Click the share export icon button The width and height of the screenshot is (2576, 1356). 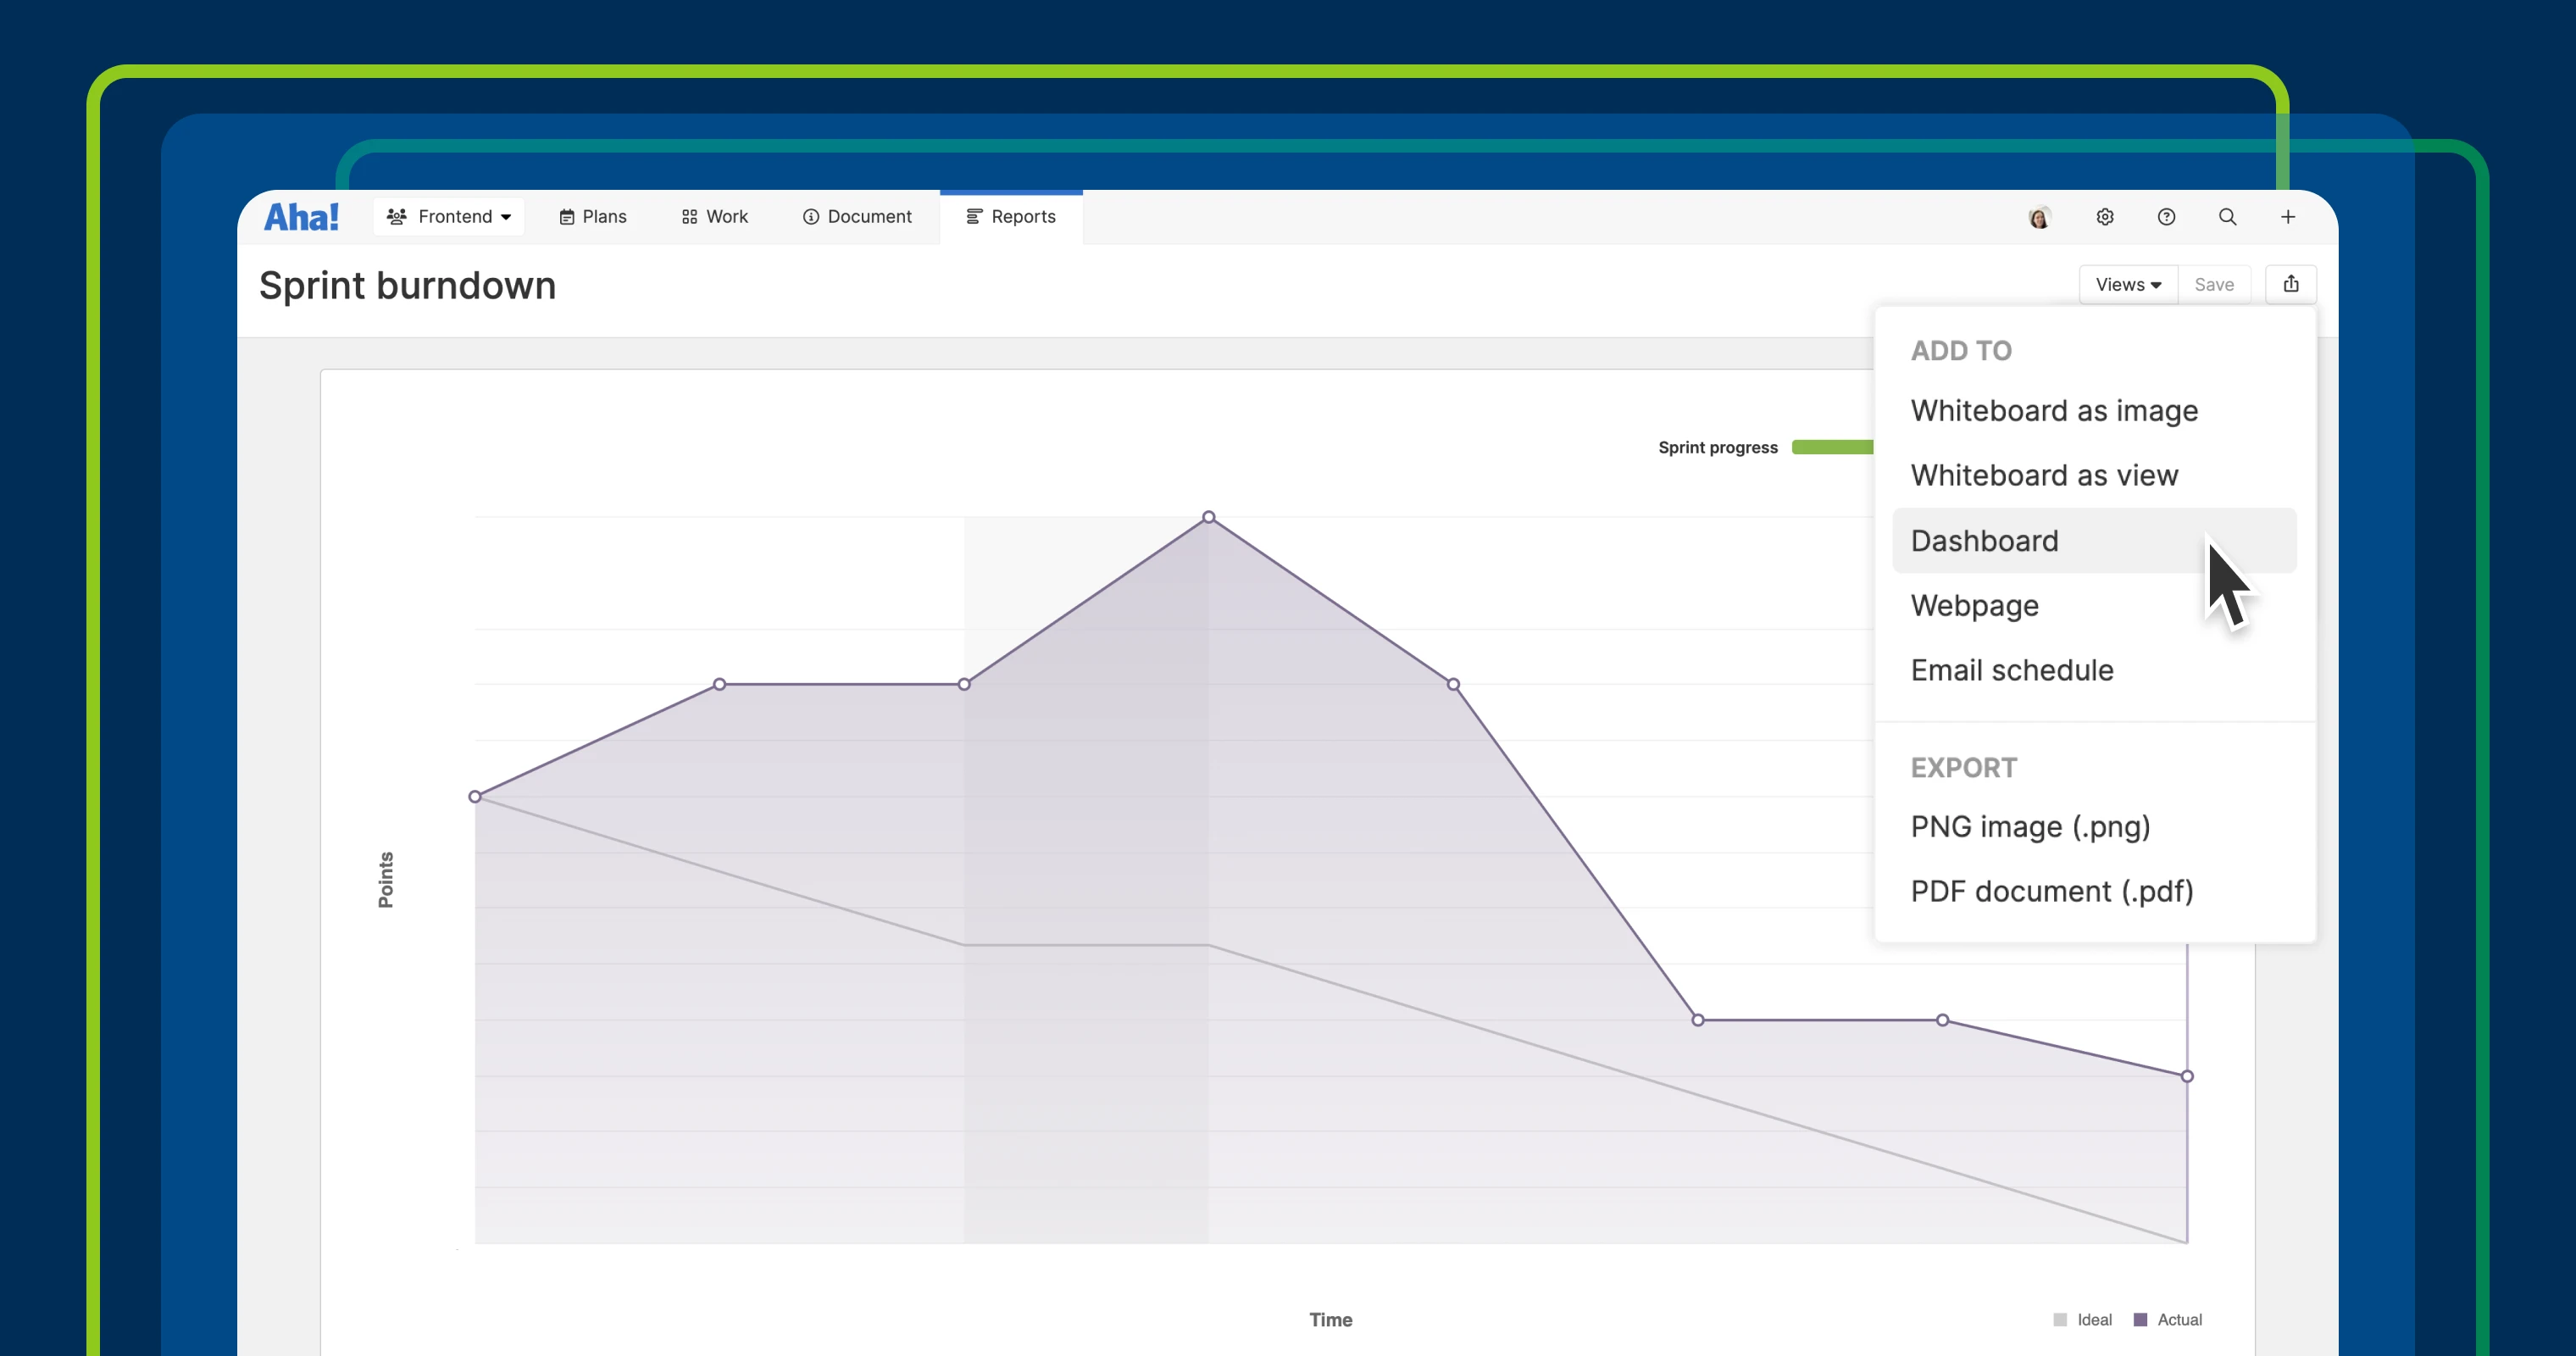tap(2291, 284)
